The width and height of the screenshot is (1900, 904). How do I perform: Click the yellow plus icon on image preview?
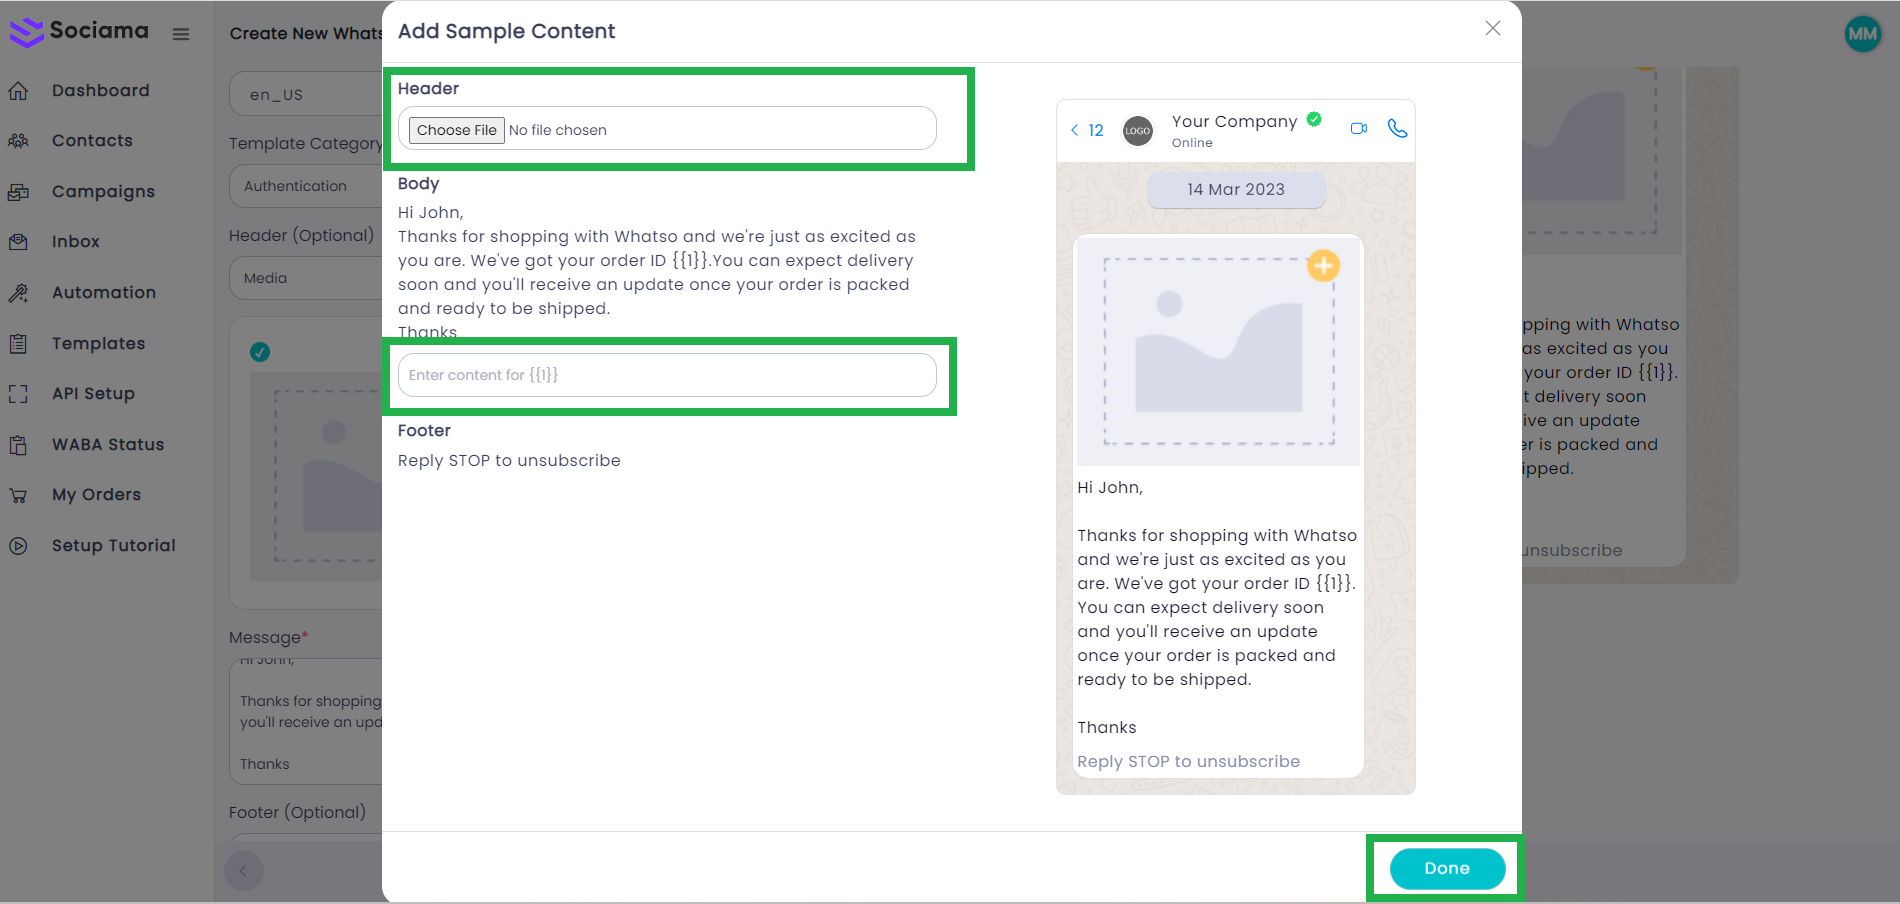(x=1323, y=266)
